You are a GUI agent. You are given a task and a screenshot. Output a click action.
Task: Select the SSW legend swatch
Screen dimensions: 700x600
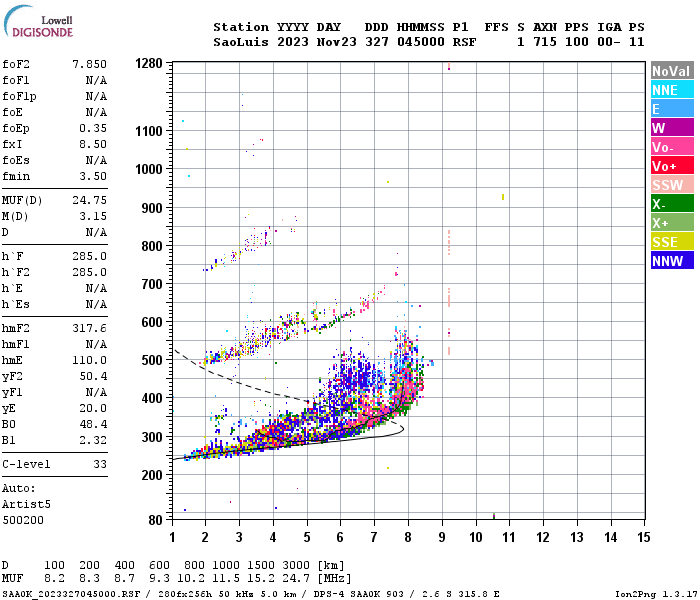tap(672, 185)
